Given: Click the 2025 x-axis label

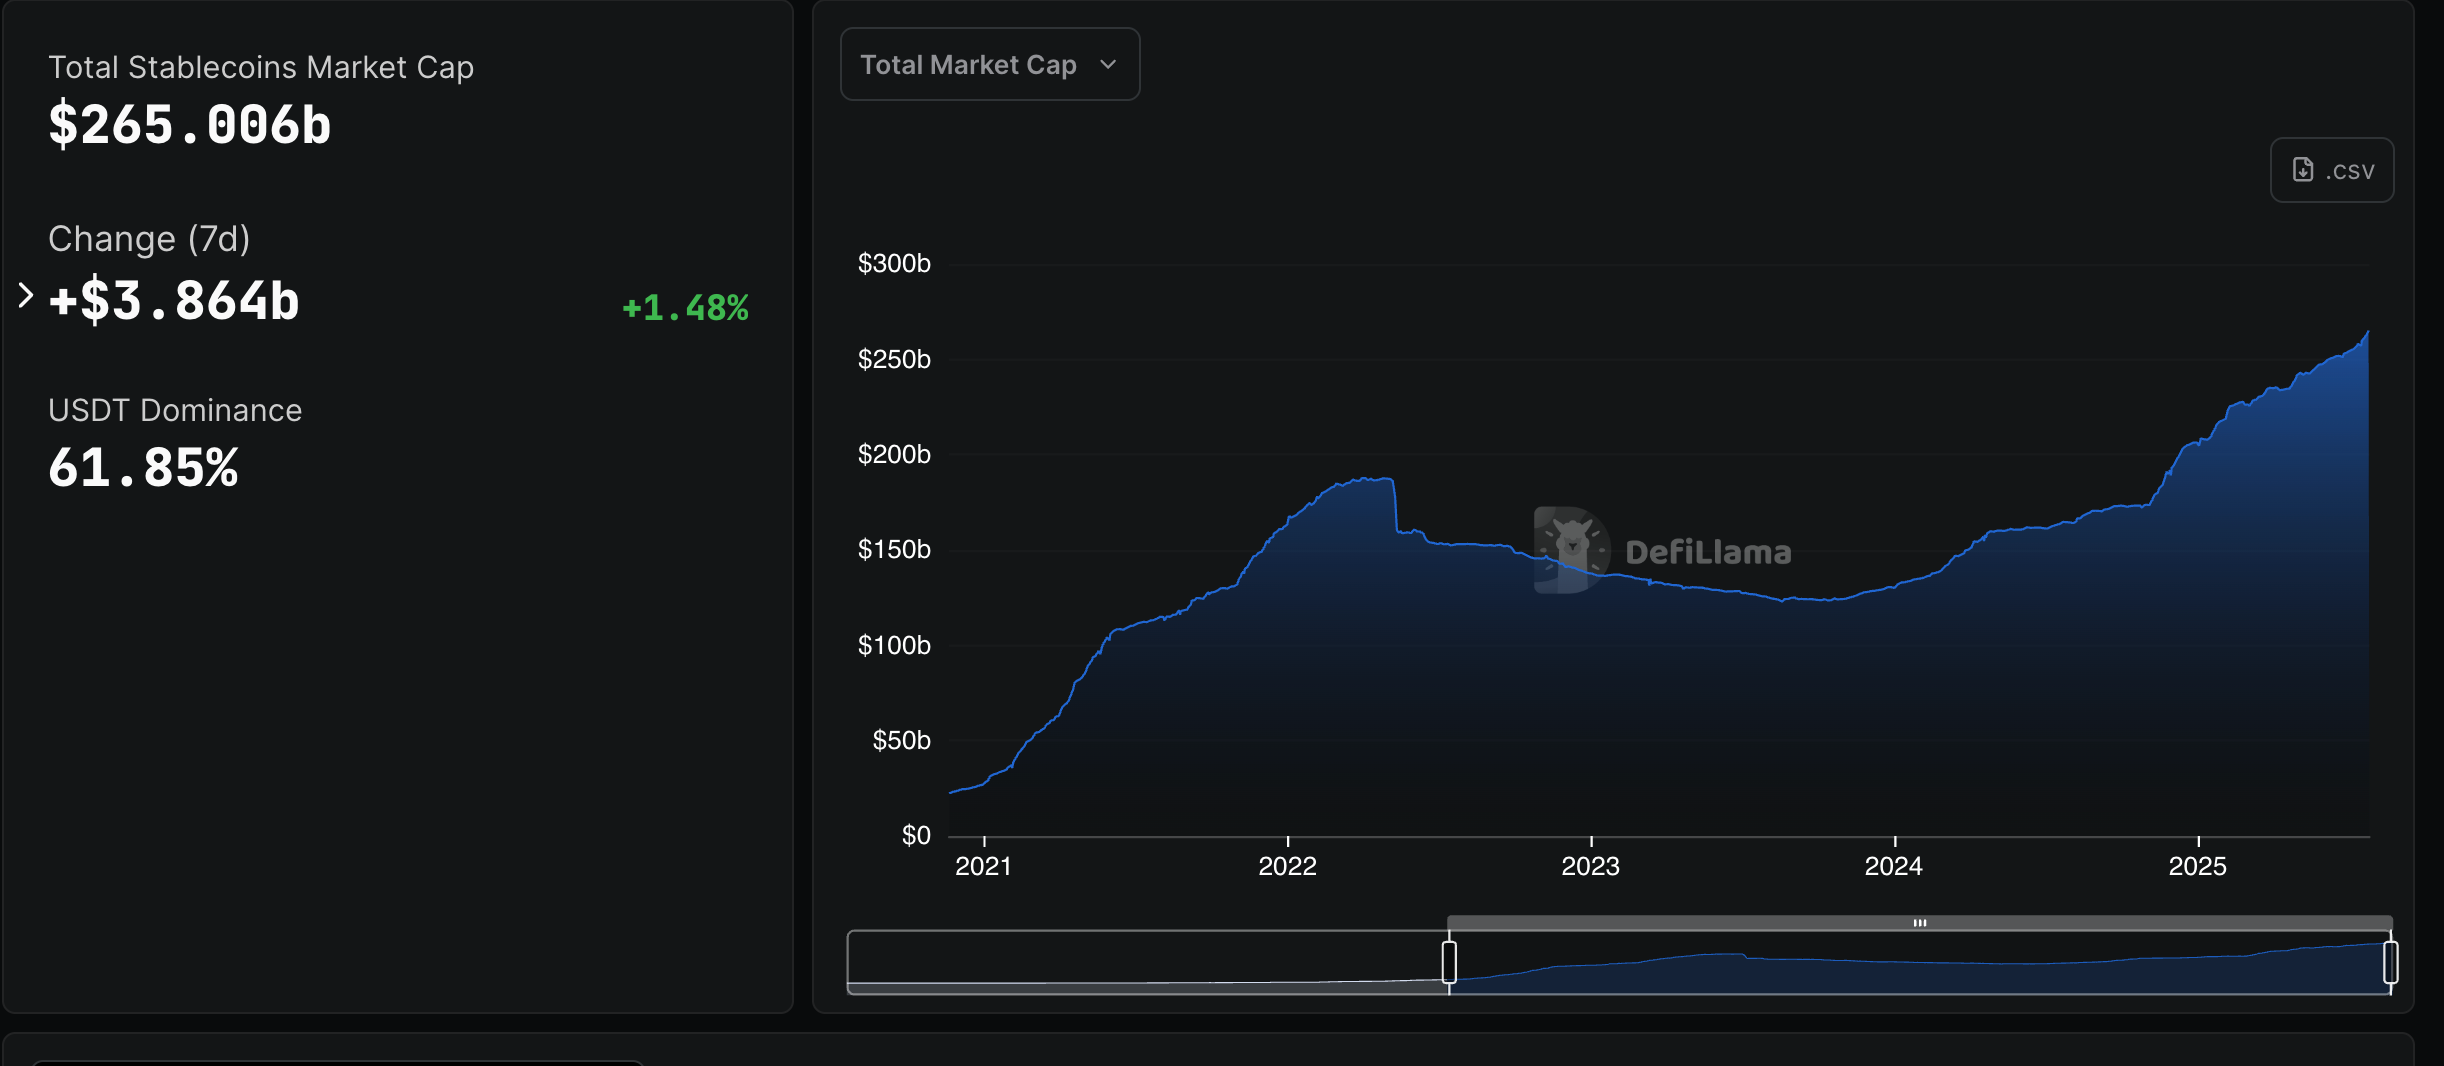Looking at the screenshot, I should (x=2197, y=866).
